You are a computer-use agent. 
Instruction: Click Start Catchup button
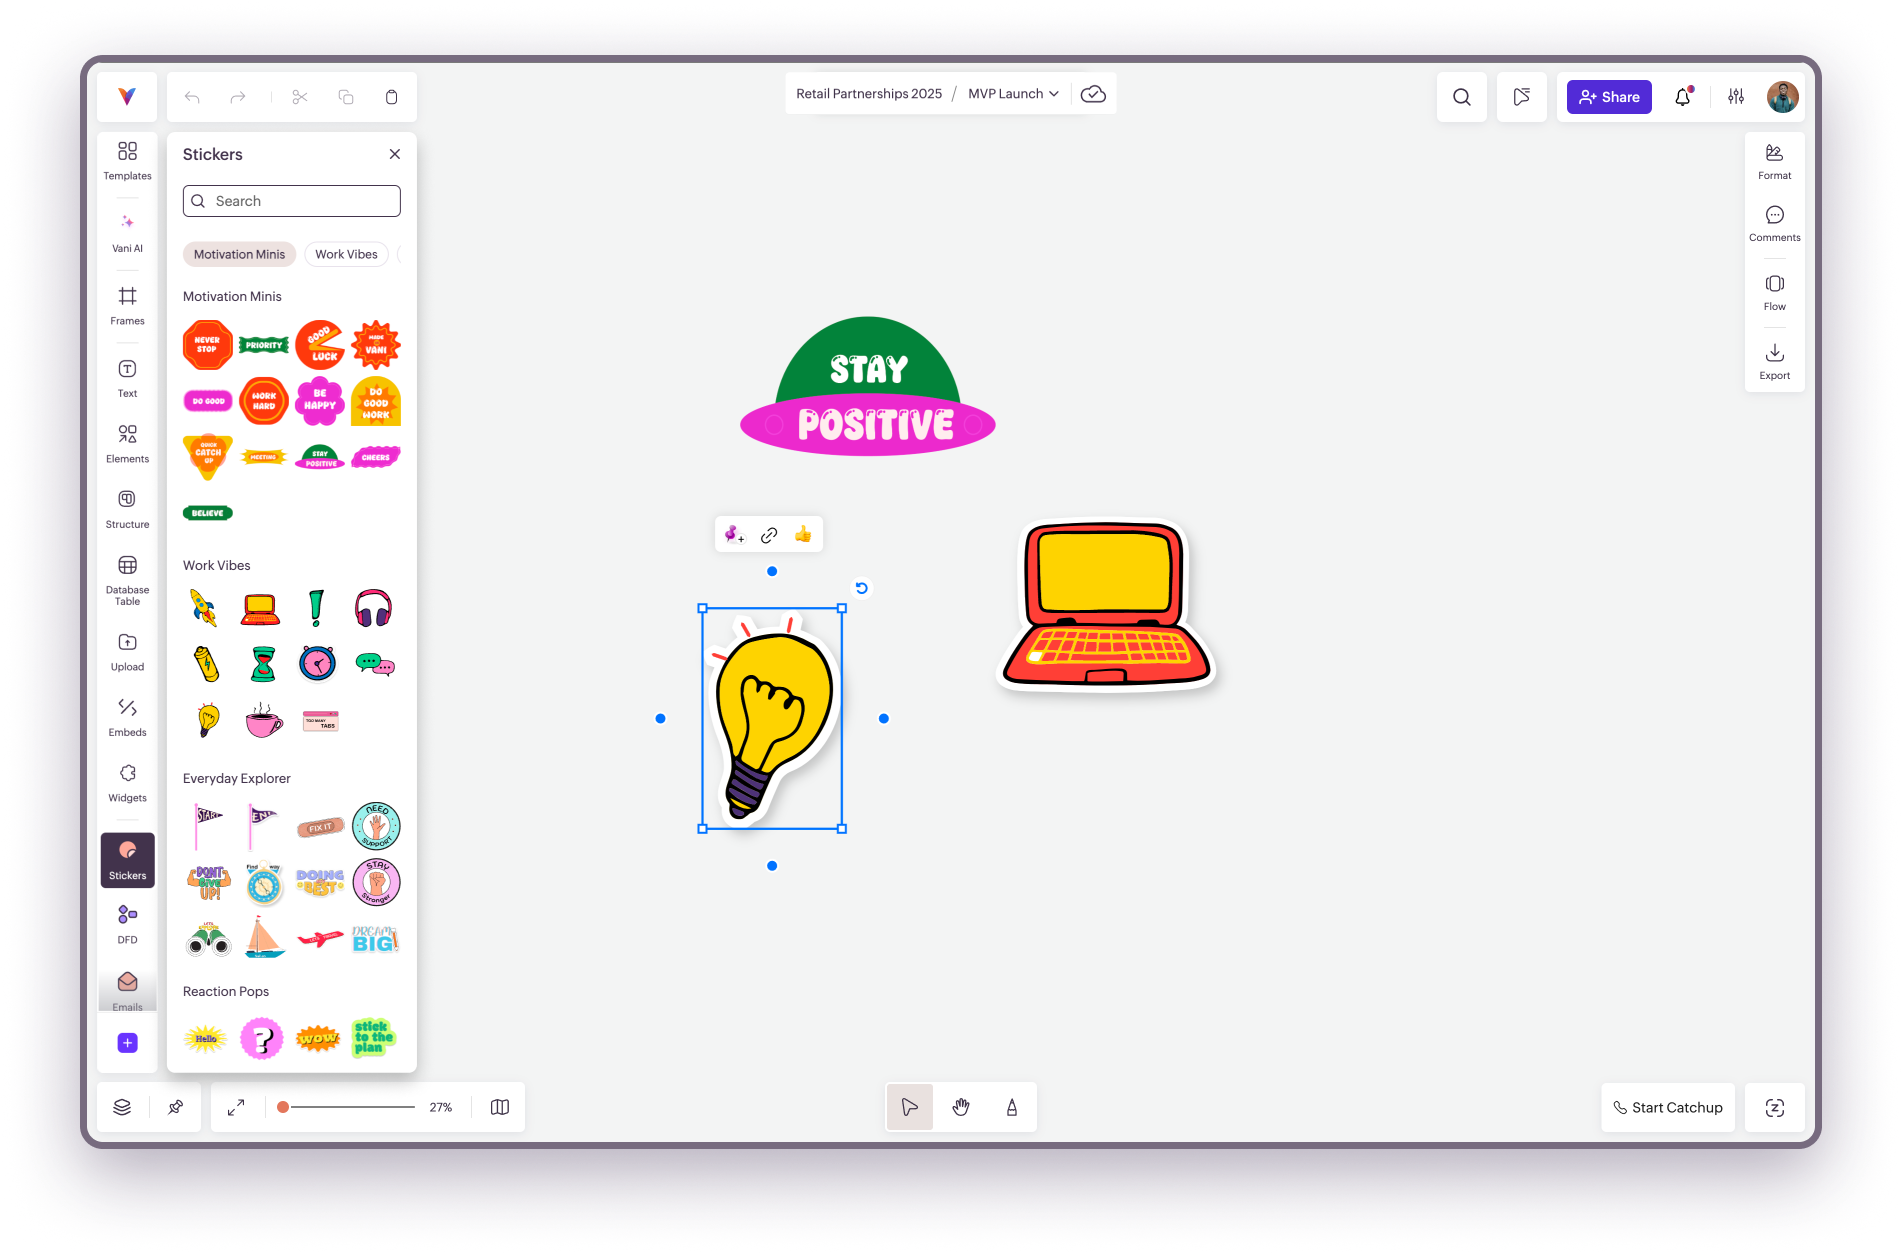tap(1668, 1107)
